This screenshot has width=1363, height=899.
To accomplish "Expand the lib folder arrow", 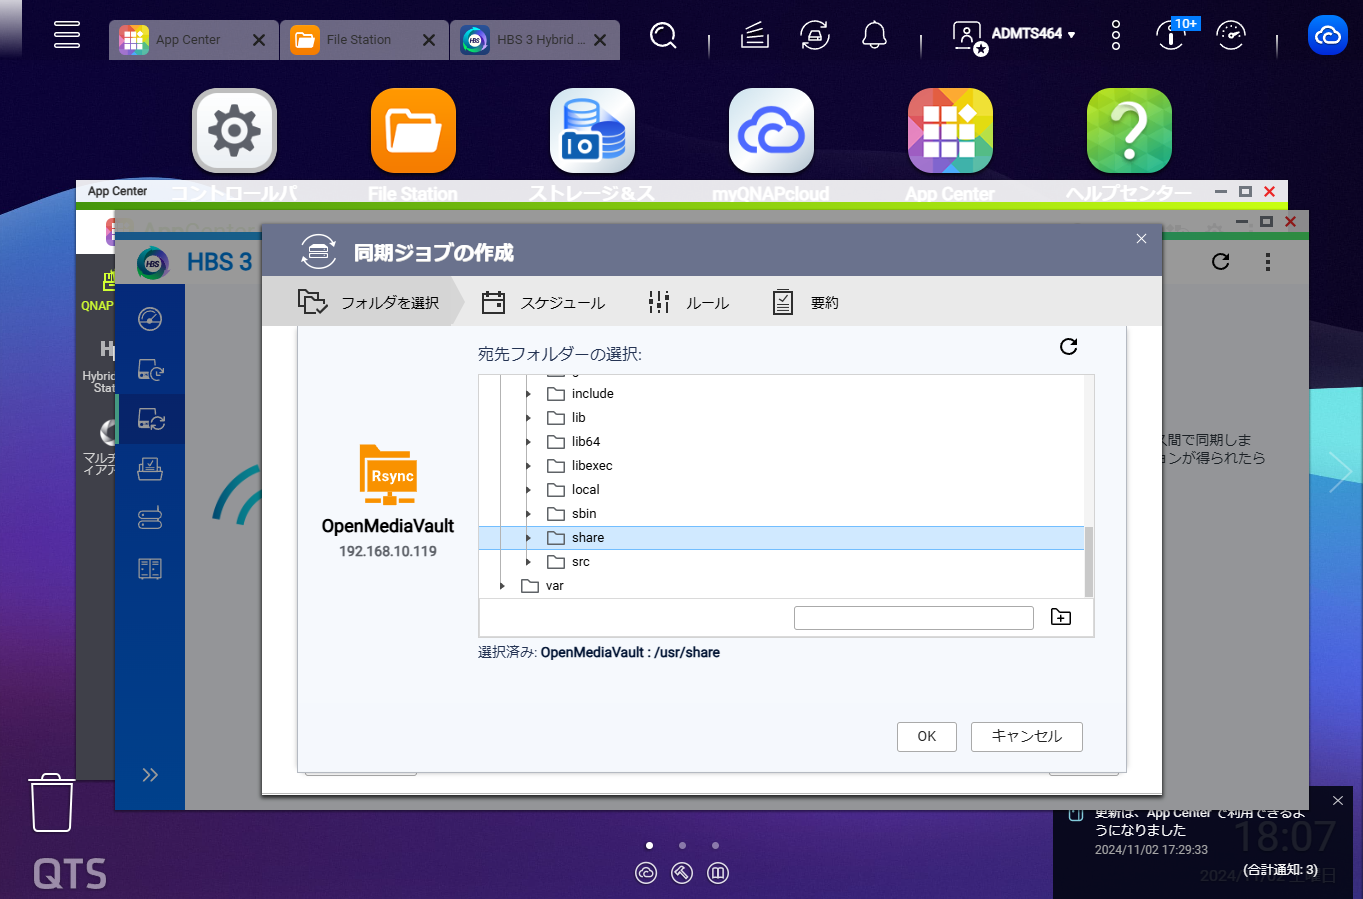I will point(529,418).
